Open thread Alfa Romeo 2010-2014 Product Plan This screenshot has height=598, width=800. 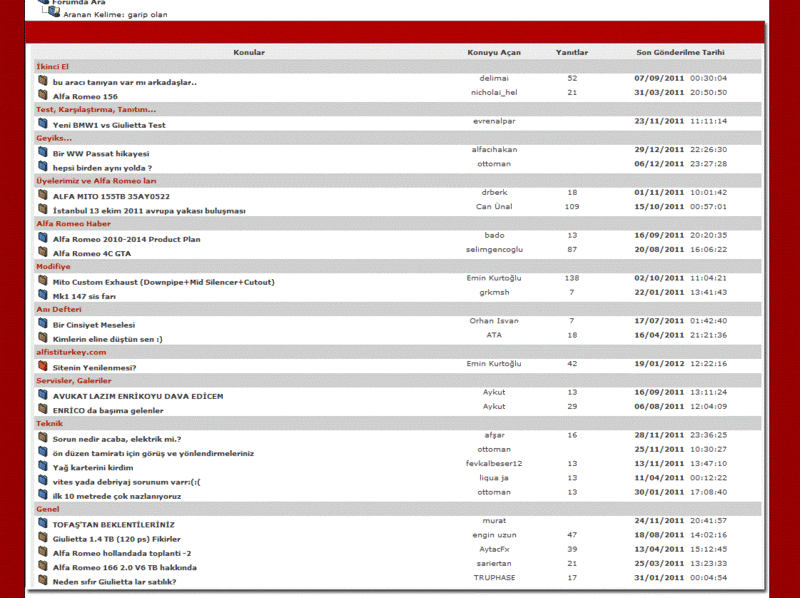(126, 239)
